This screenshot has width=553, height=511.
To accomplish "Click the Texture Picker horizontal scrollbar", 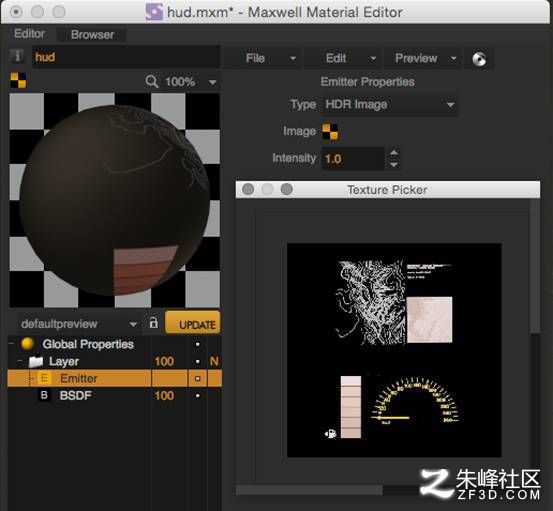I will (309, 490).
